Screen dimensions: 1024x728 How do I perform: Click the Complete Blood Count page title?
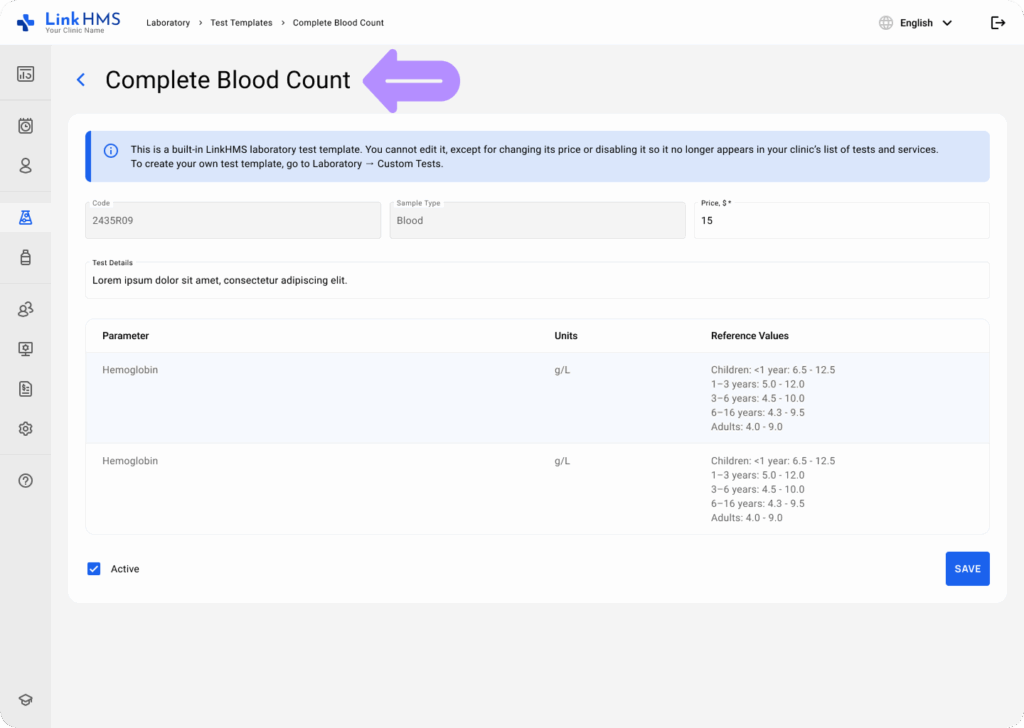(x=228, y=80)
